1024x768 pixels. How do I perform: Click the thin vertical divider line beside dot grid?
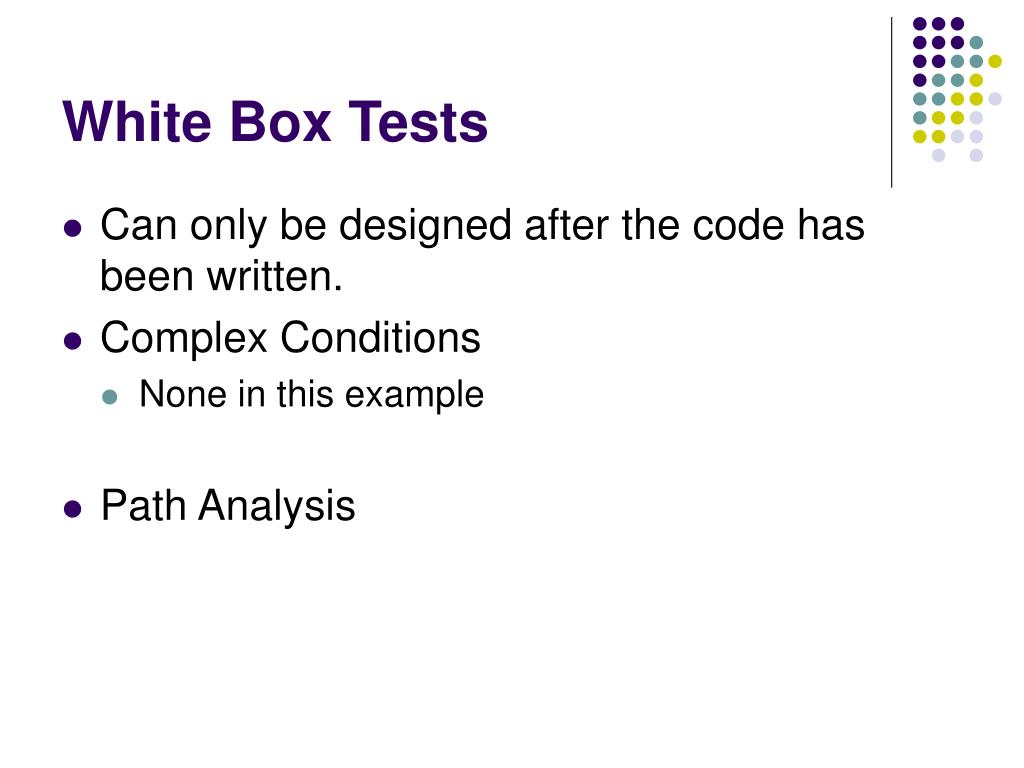point(891,103)
